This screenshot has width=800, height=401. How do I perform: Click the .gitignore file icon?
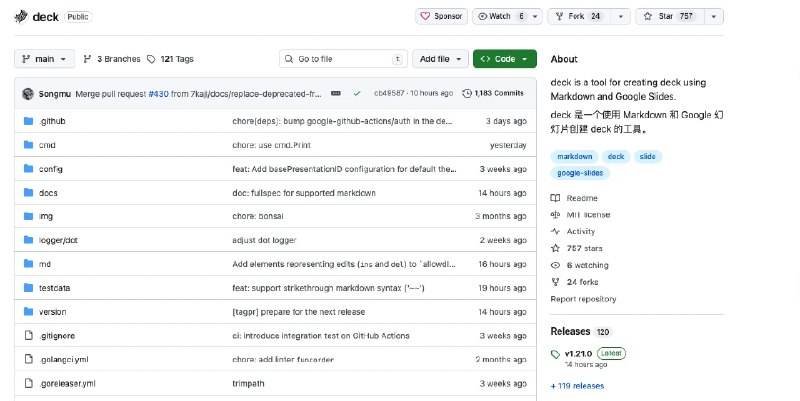click(29, 336)
